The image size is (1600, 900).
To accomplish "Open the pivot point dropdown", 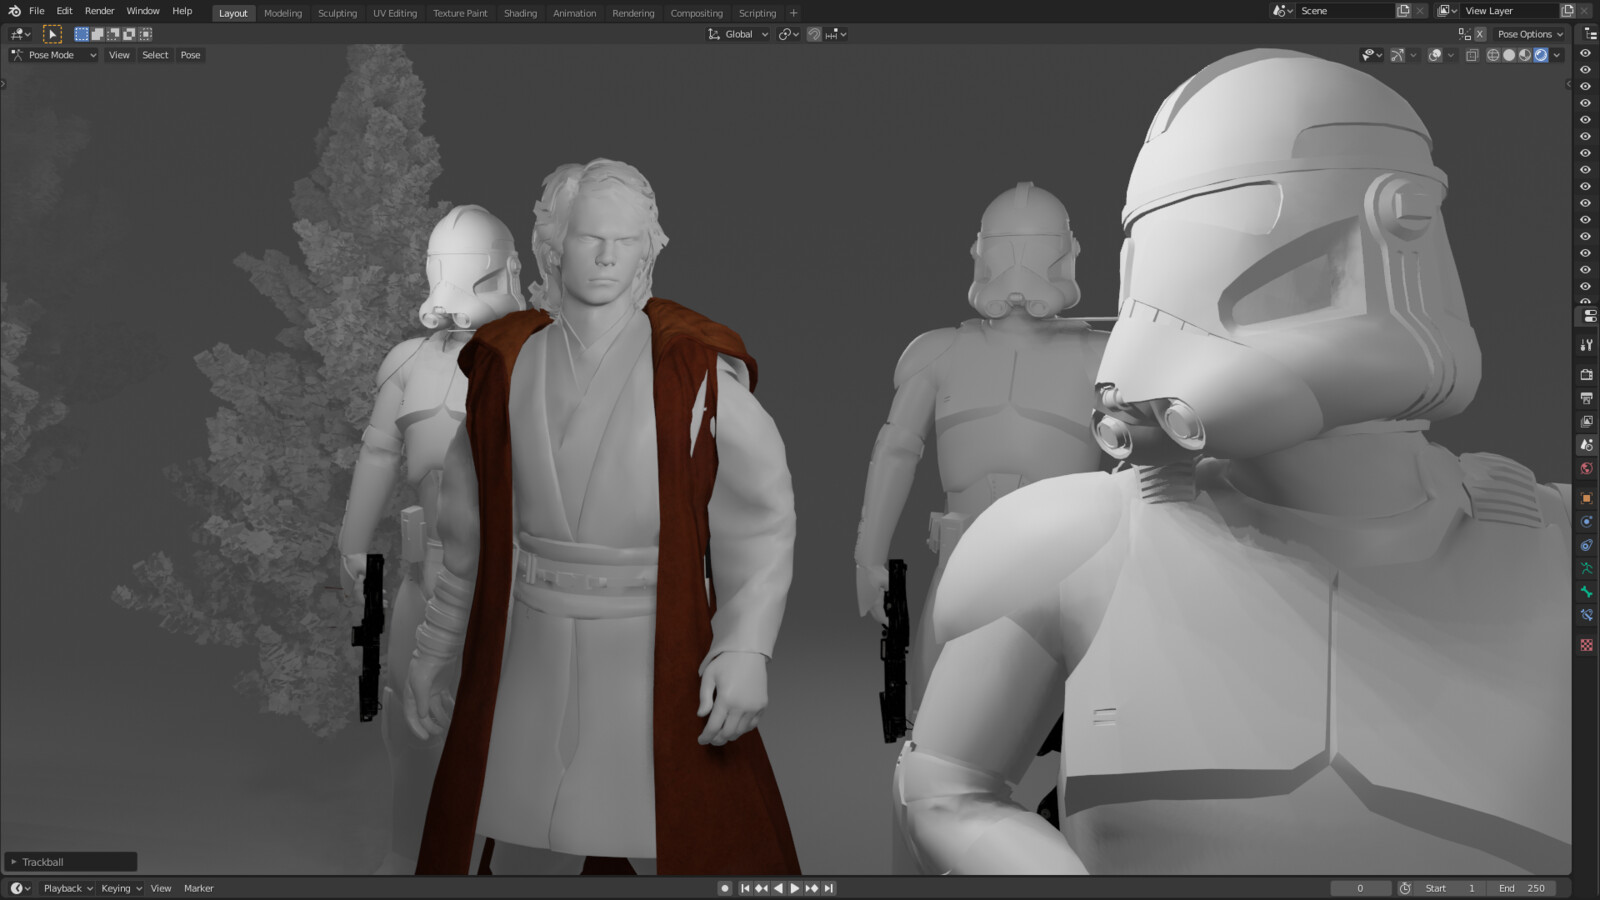I will 788,34.
